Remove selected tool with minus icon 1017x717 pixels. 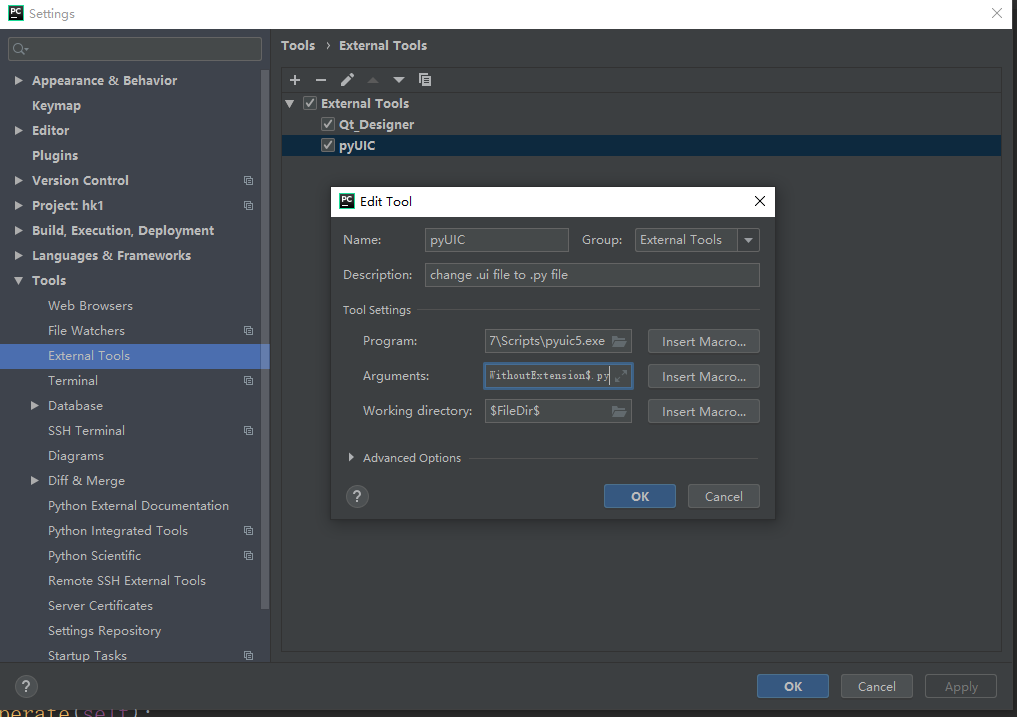(321, 80)
